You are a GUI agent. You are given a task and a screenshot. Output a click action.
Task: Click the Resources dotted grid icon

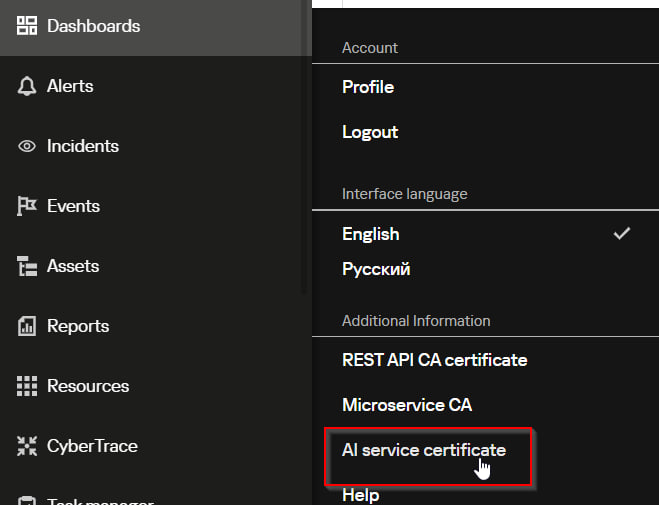pyautogui.click(x=27, y=386)
